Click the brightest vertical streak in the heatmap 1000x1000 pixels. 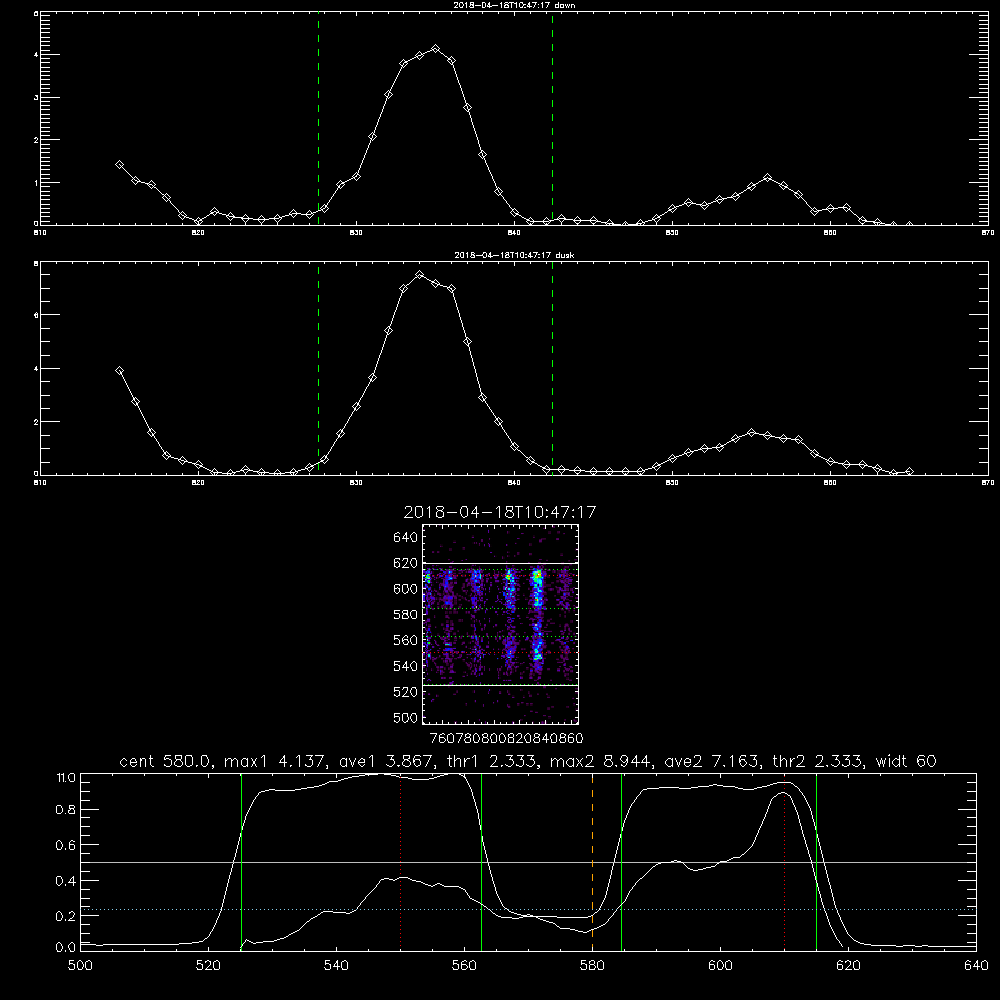coord(538,615)
